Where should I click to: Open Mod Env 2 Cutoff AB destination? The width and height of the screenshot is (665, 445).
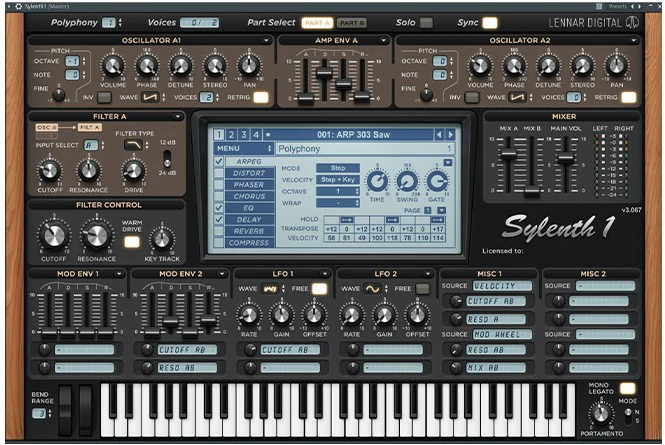187,350
